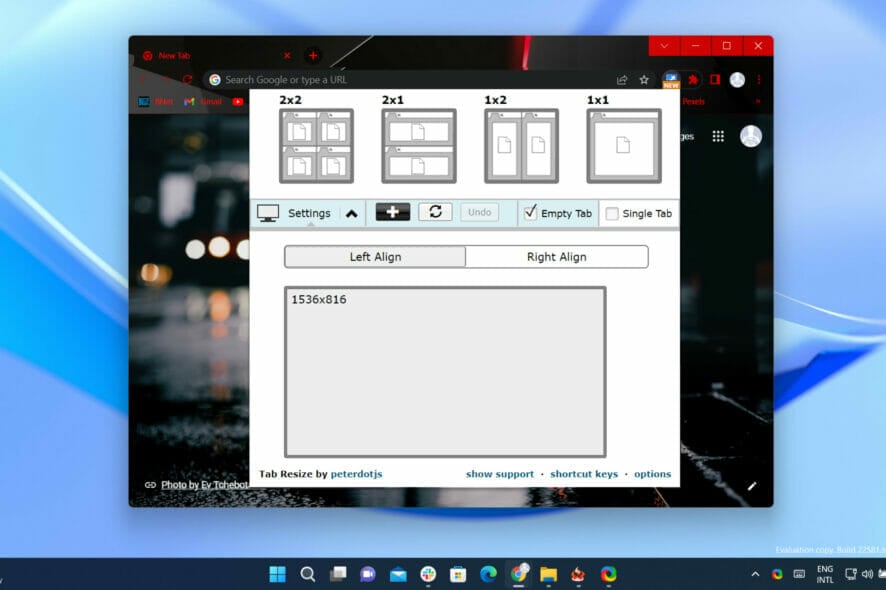The height and width of the screenshot is (590, 886).
Task: Open the tab search dropdown arrow
Action: (x=665, y=46)
